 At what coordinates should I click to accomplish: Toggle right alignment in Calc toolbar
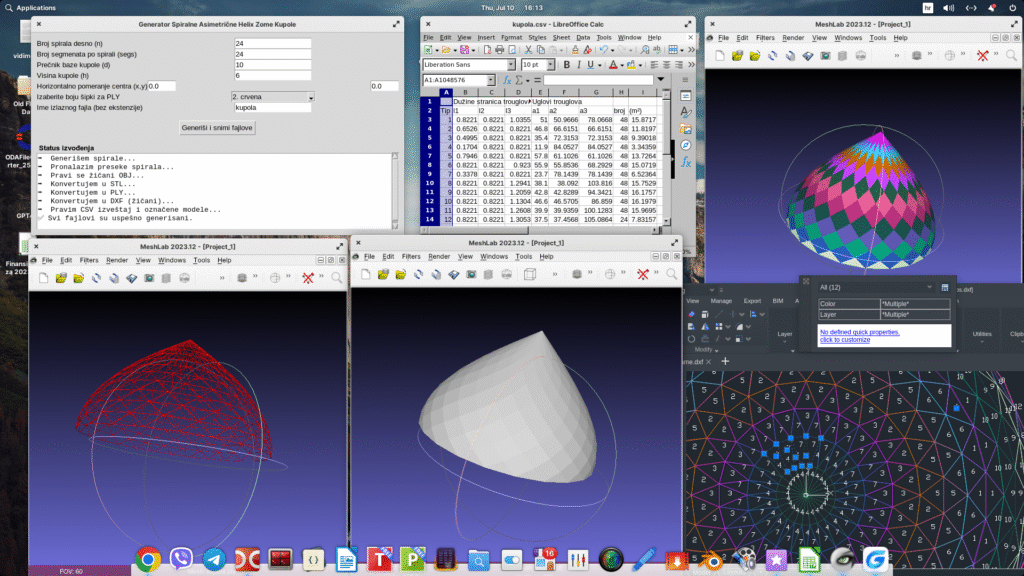pyautogui.click(x=679, y=65)
